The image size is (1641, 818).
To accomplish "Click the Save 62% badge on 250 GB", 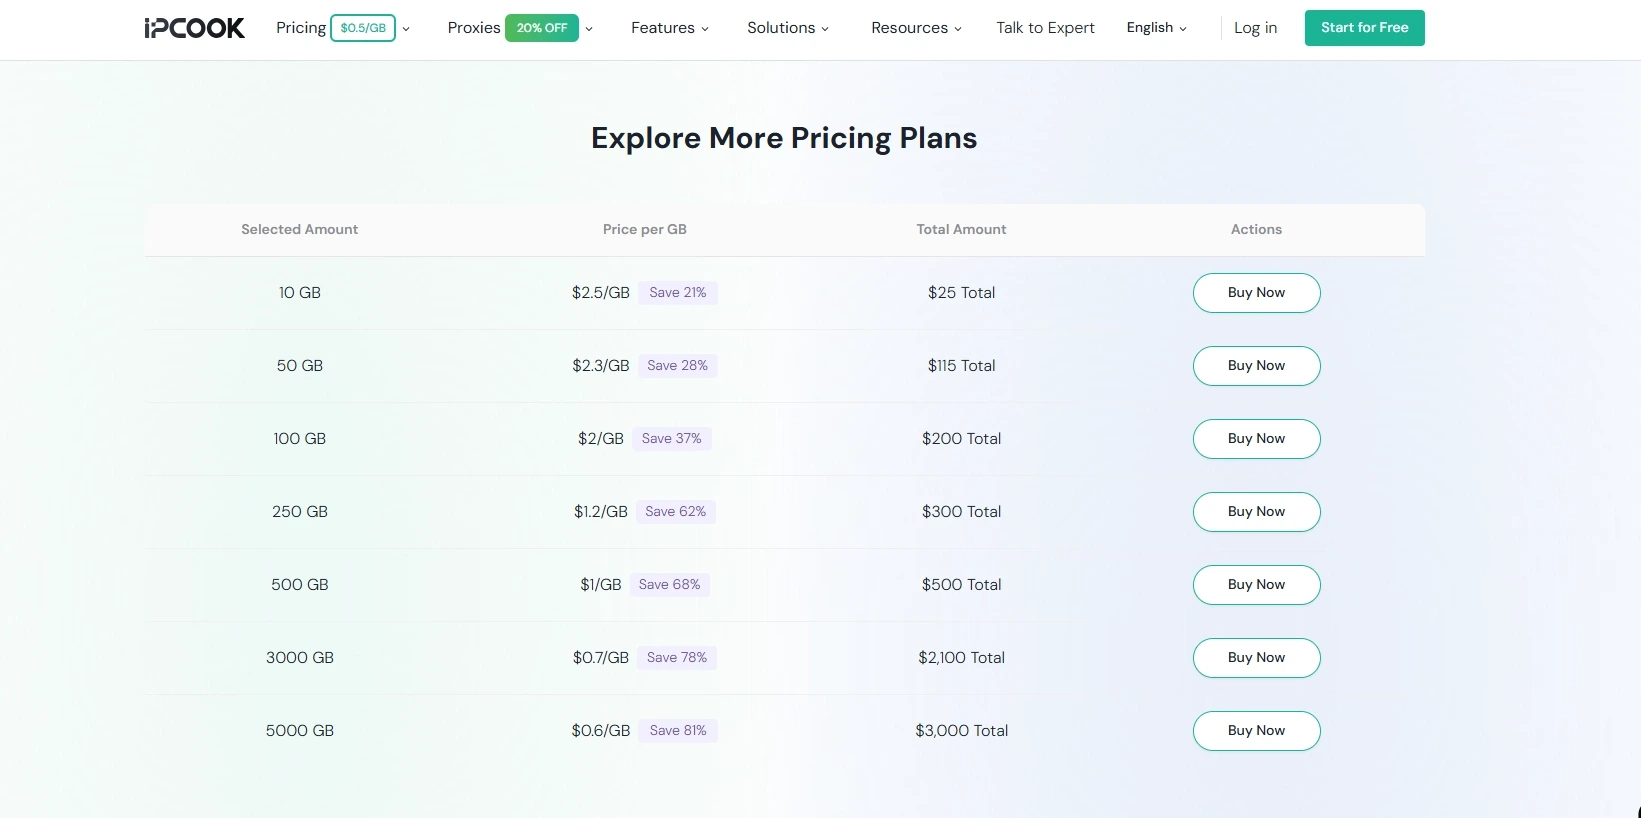I will (x=676, y=511).
